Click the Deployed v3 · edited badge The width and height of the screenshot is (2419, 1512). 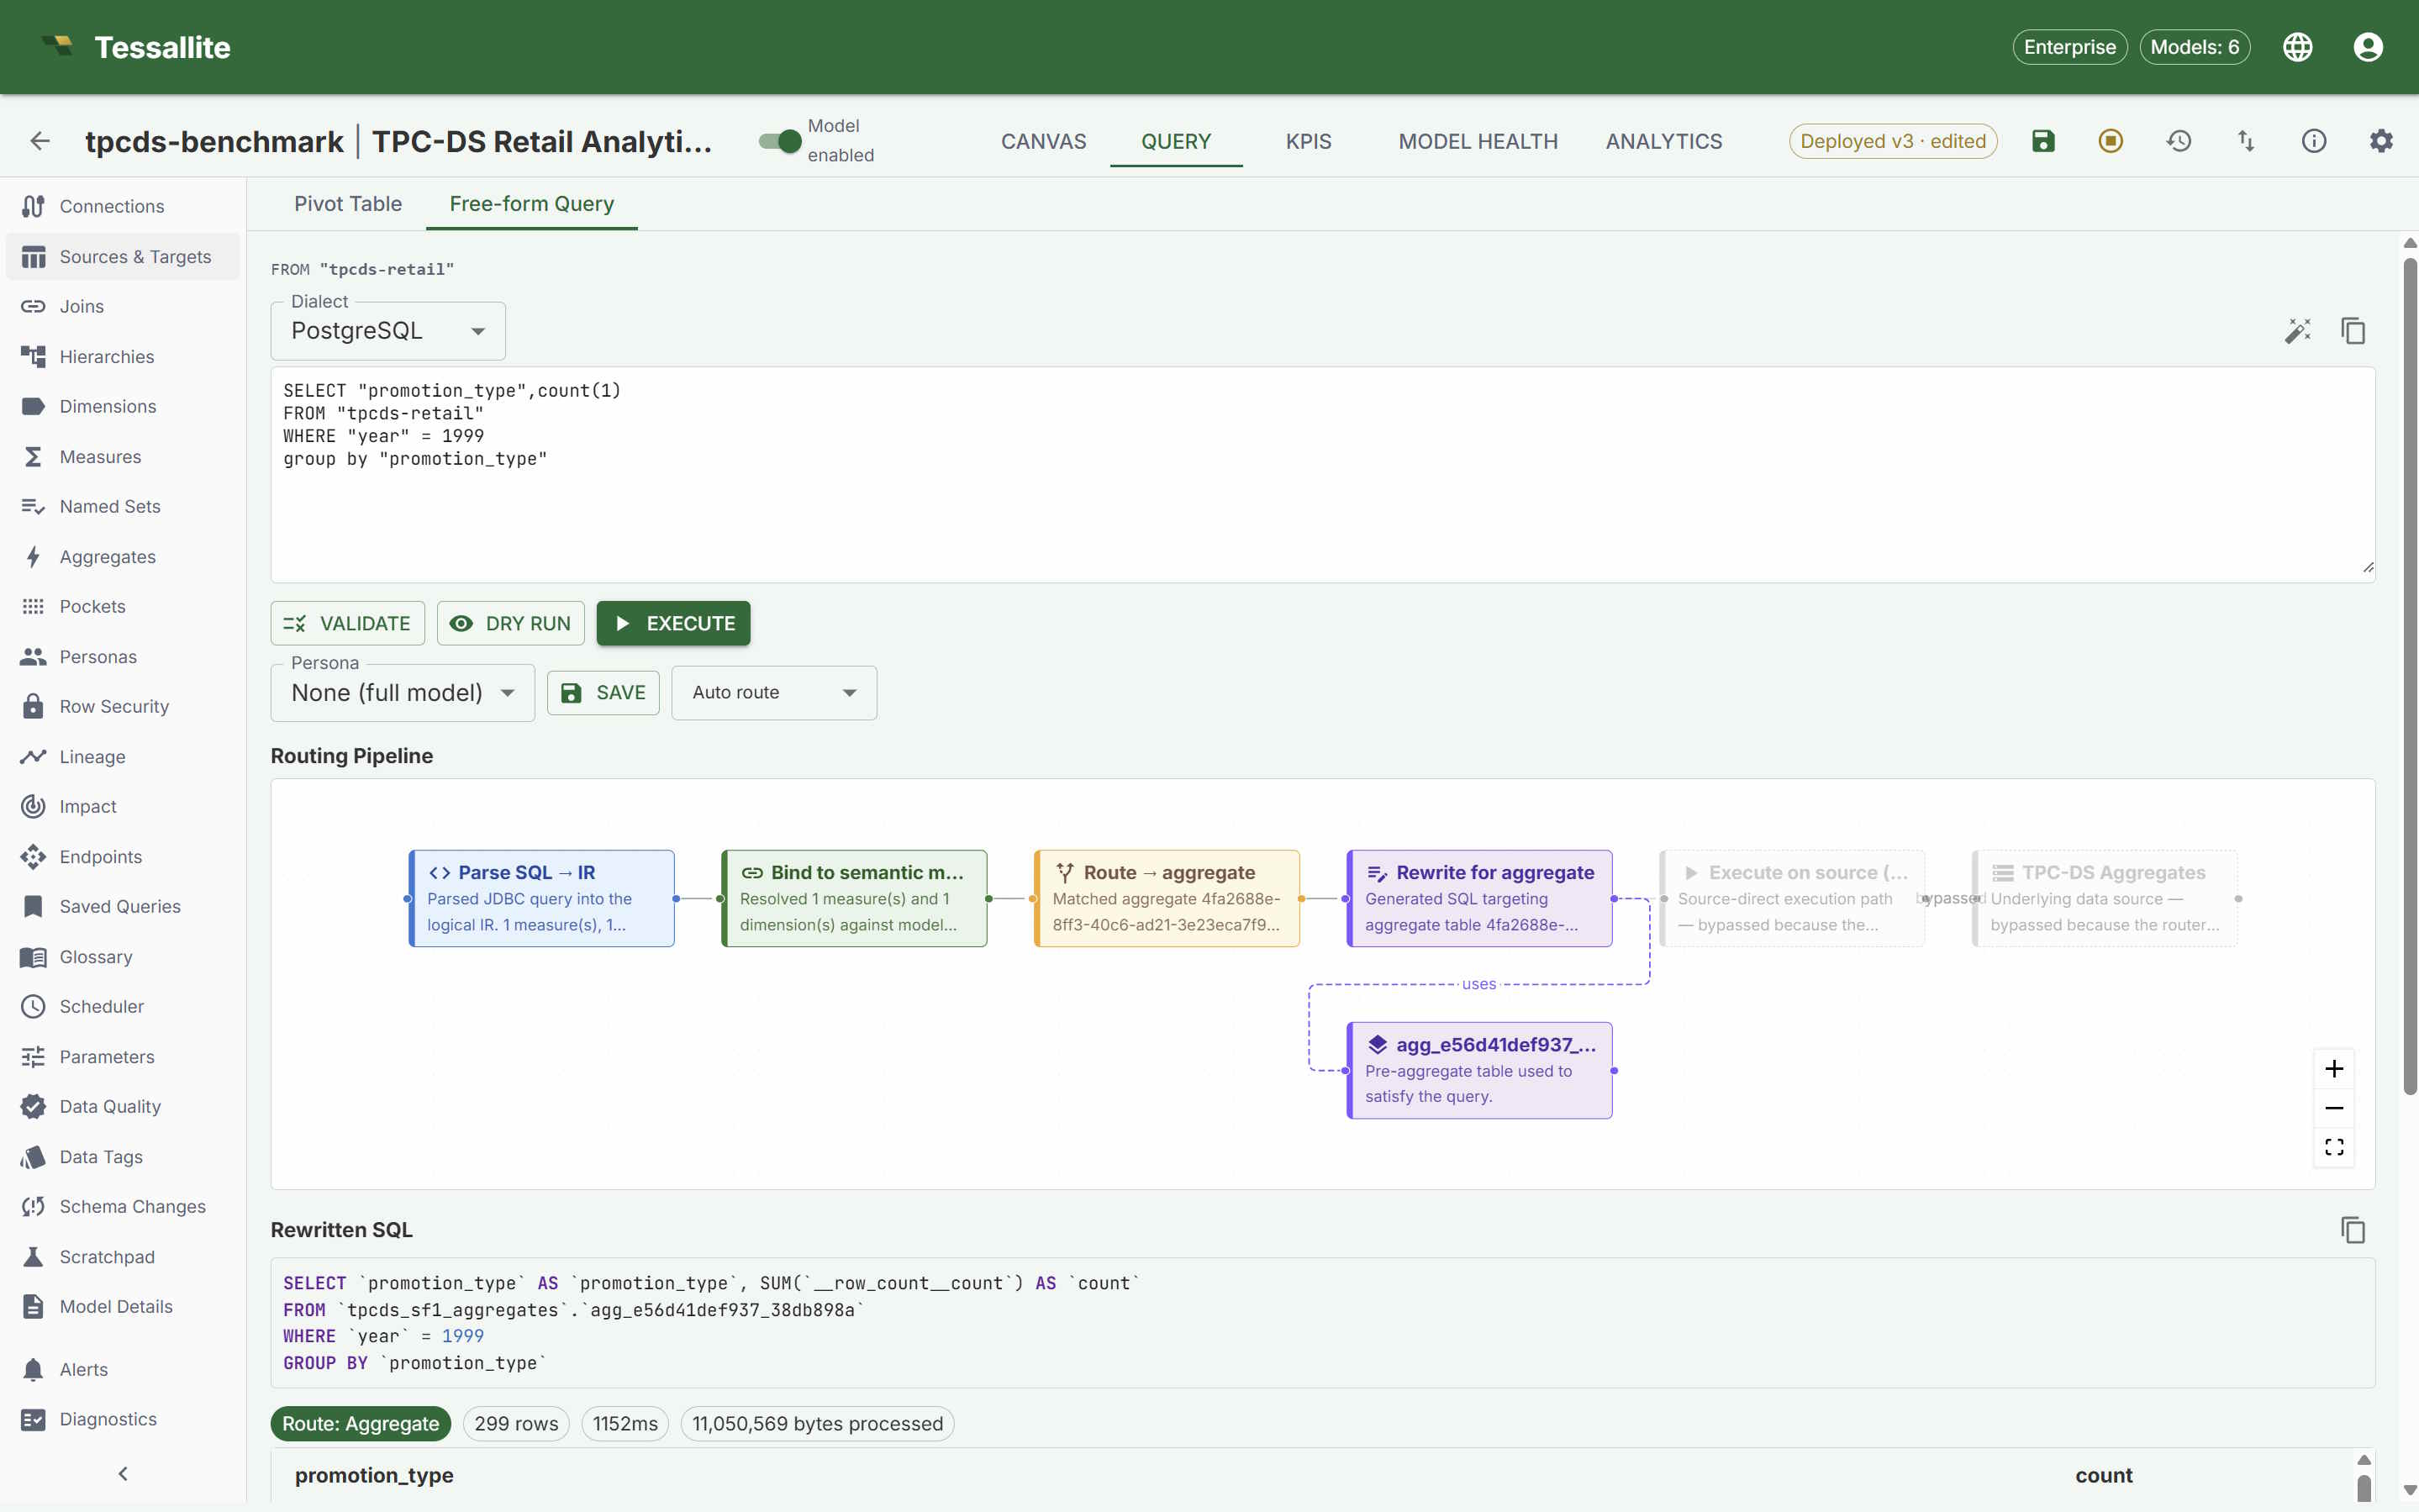click(x=1892, y=141)
